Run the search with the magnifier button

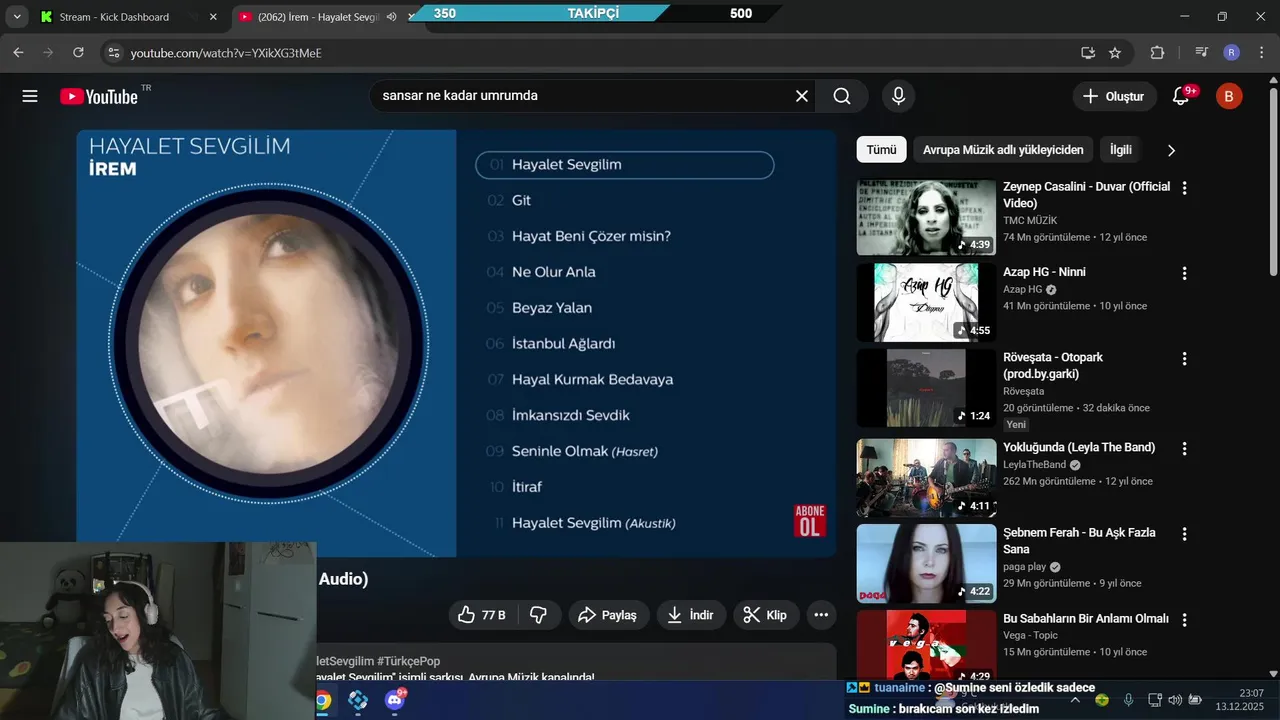pyautogui.click(x=842, y=96)
